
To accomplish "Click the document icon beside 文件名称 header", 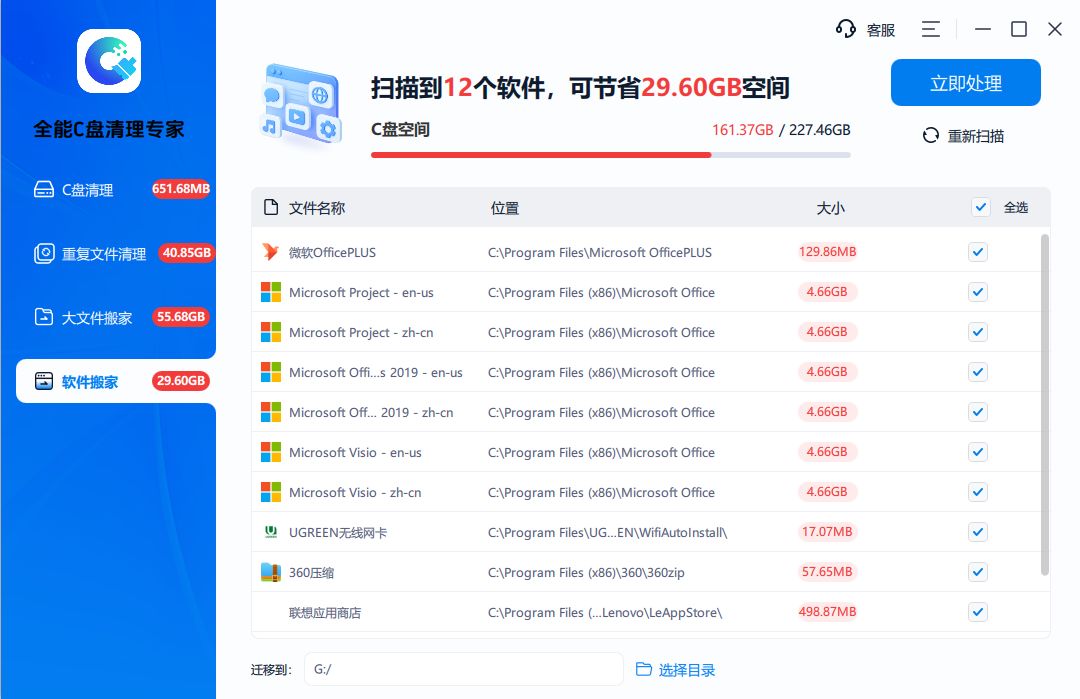I will [x=269, y=207].
